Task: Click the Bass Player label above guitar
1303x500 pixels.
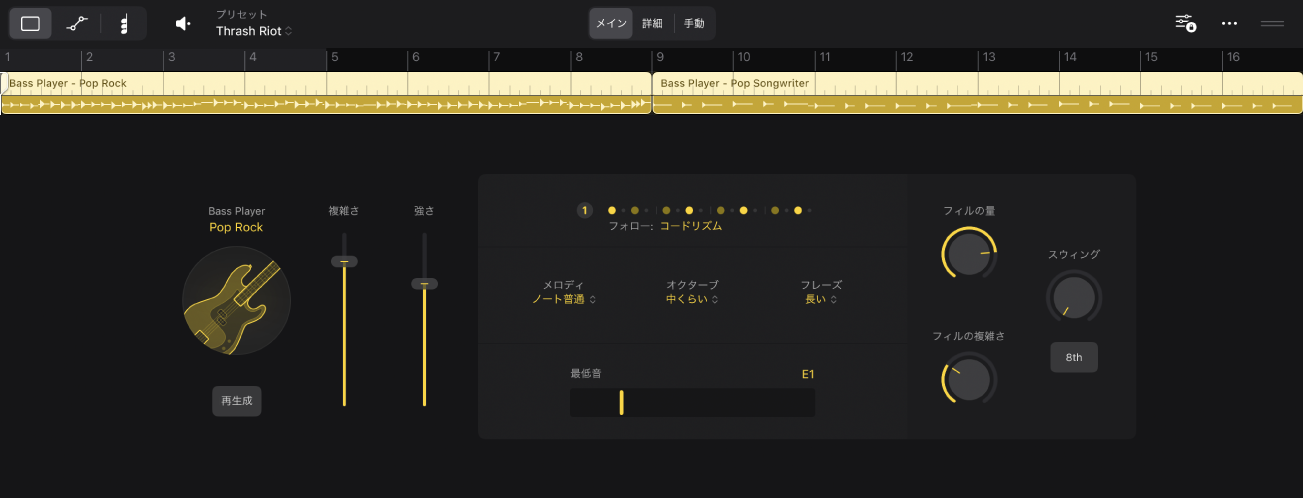Action: 237,212
